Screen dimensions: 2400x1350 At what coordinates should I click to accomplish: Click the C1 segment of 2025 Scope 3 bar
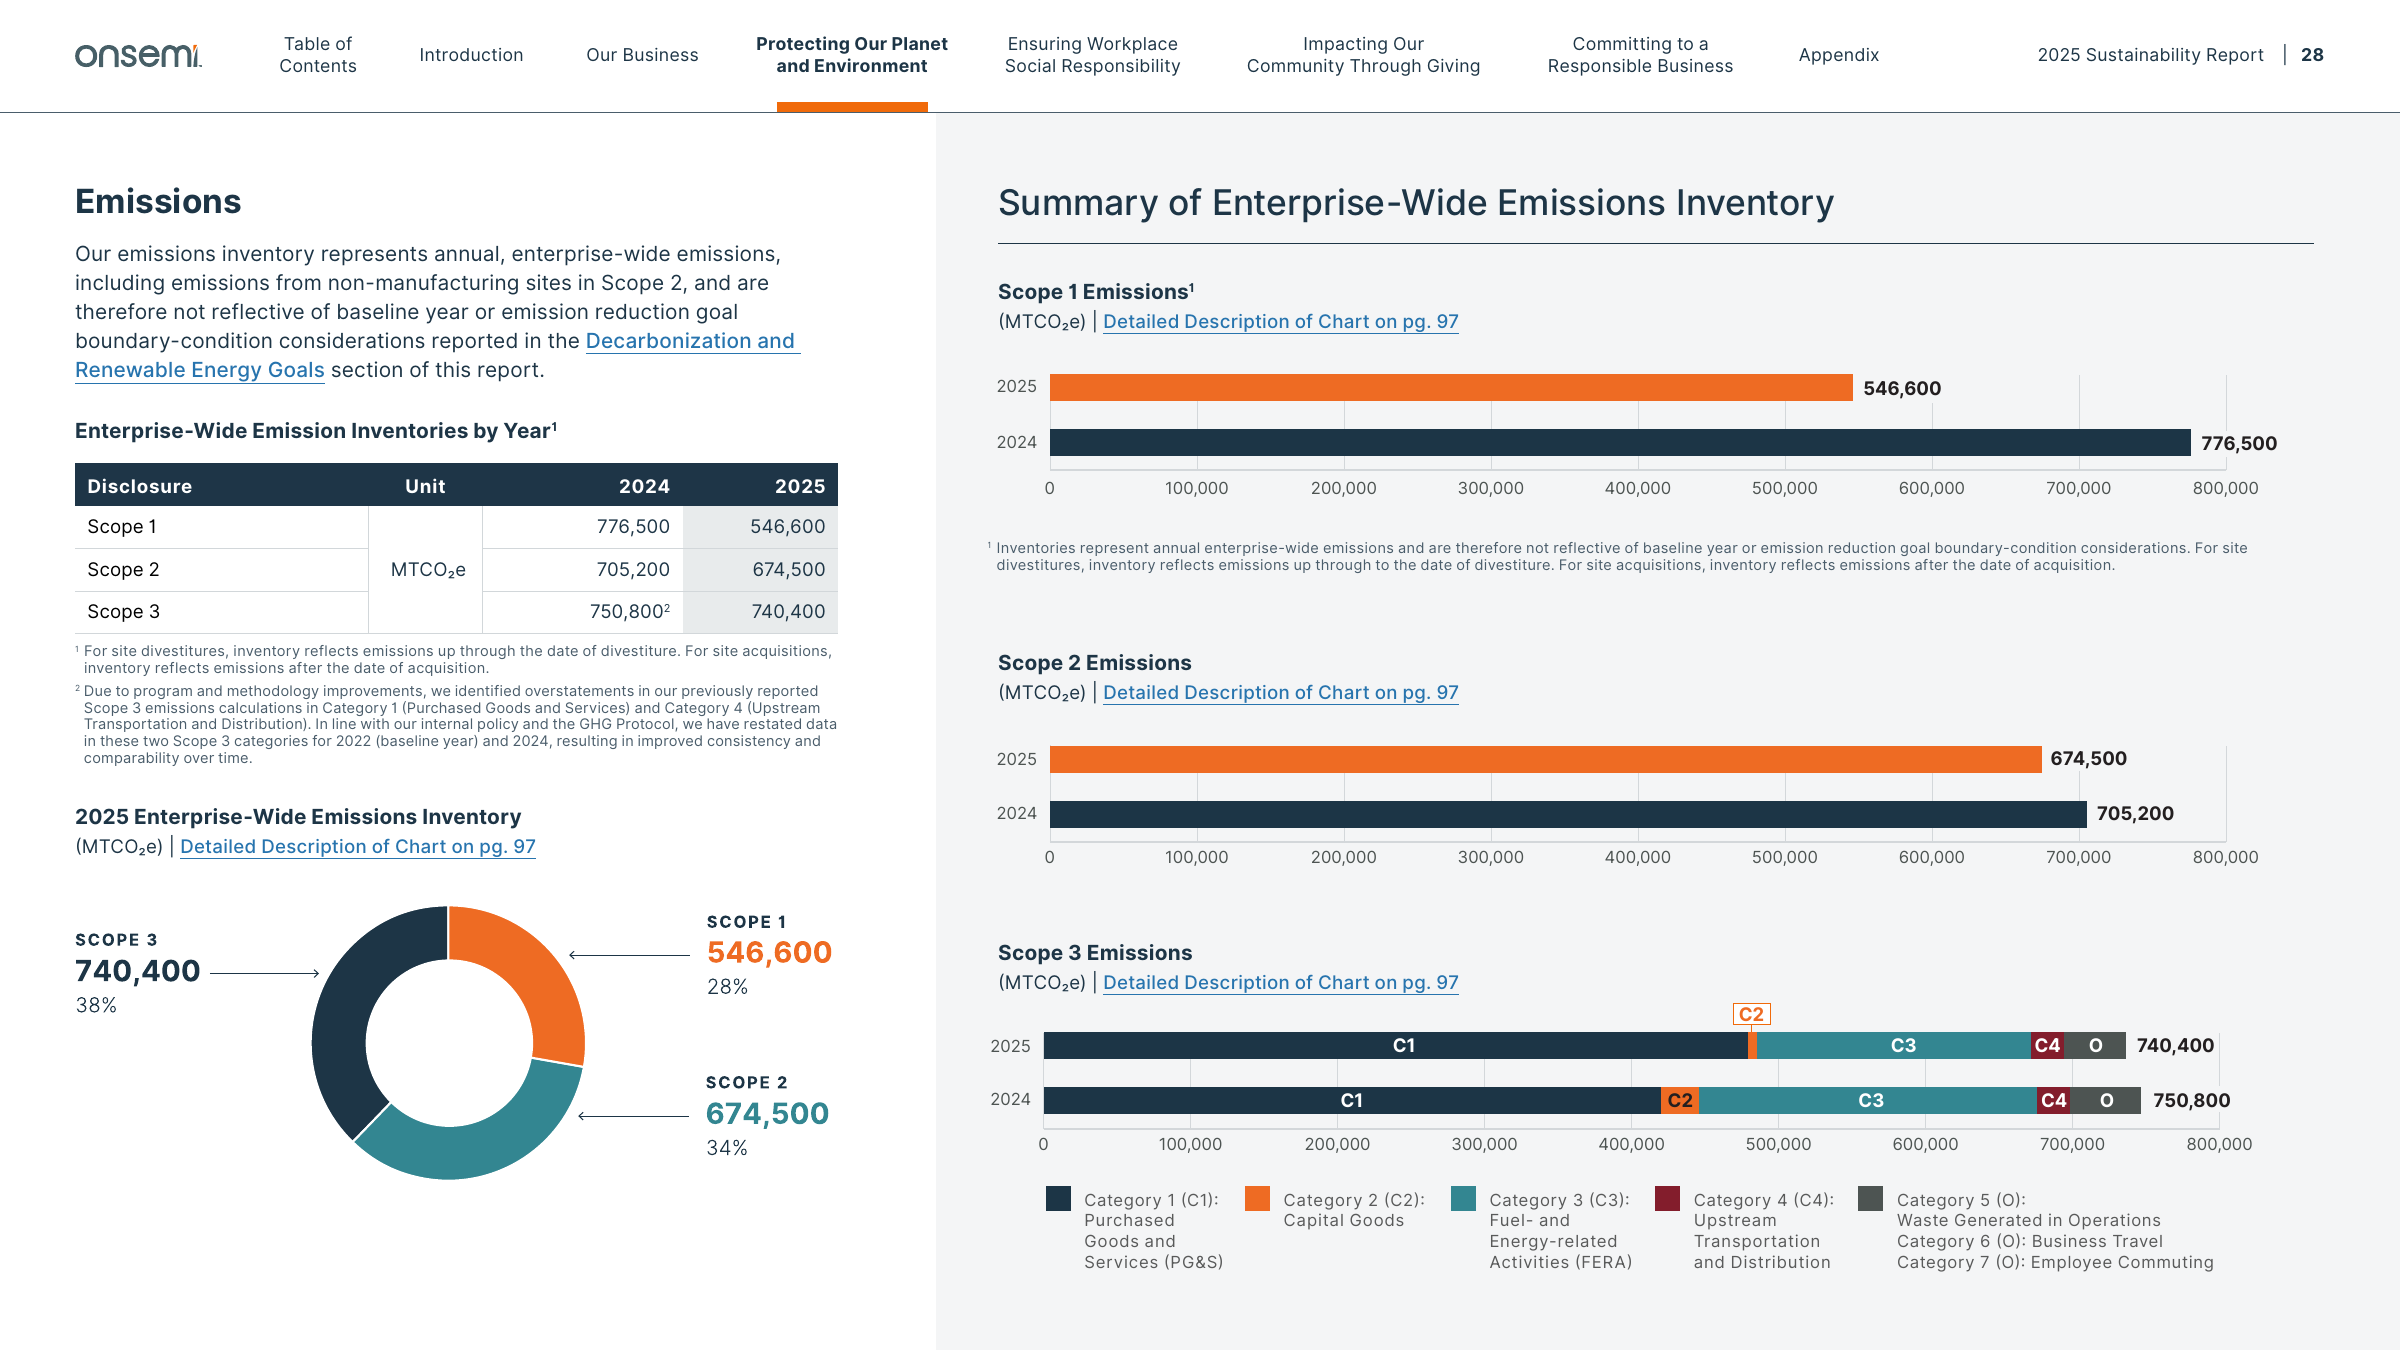(x=1396, y=1045)
